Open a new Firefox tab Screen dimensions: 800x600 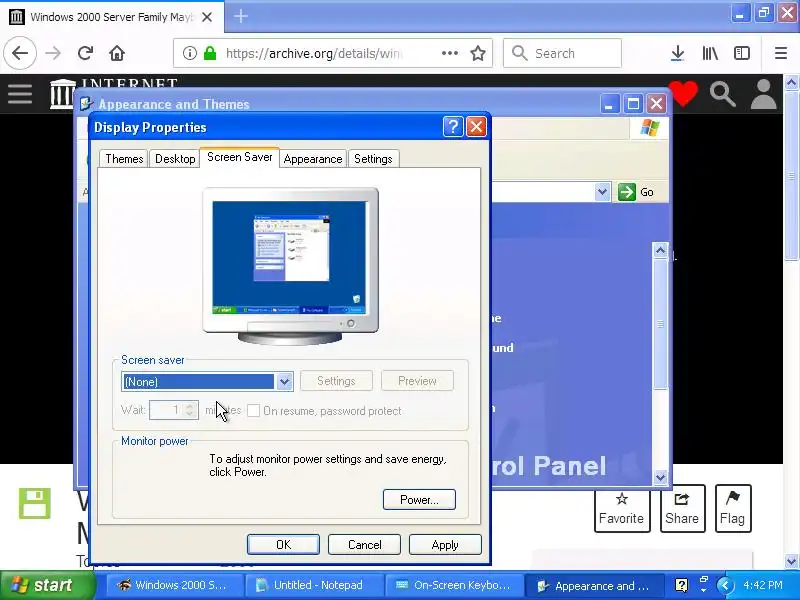coord(240,16)
